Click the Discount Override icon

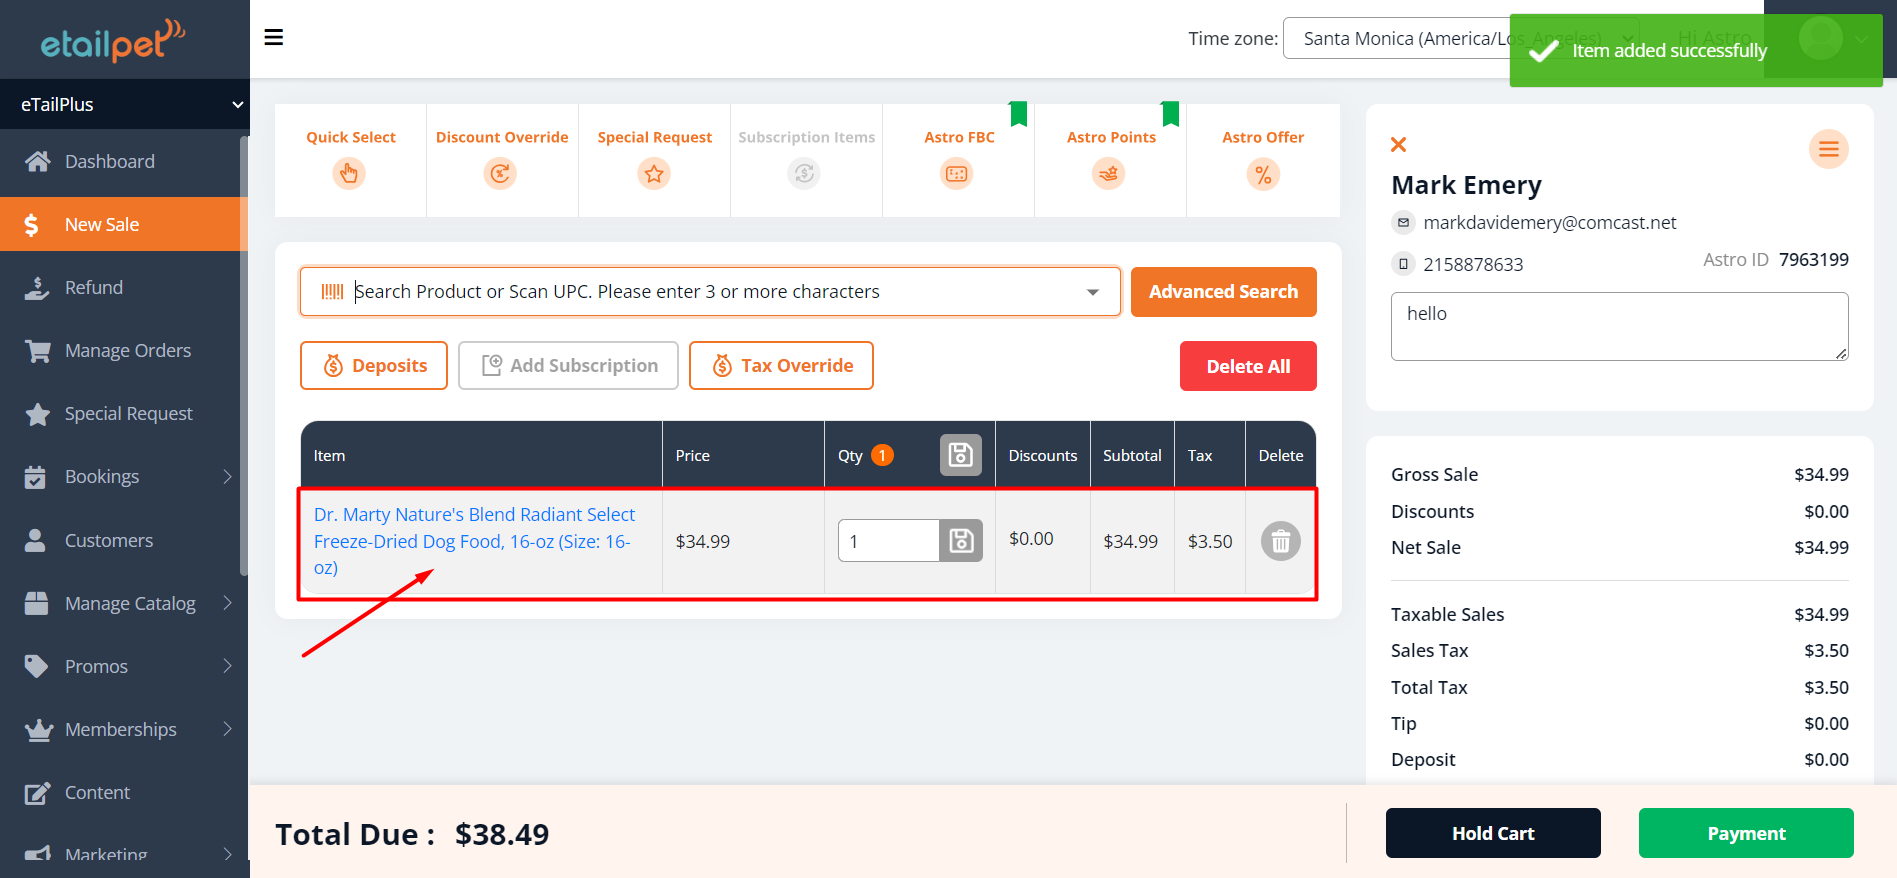[500, 174]
